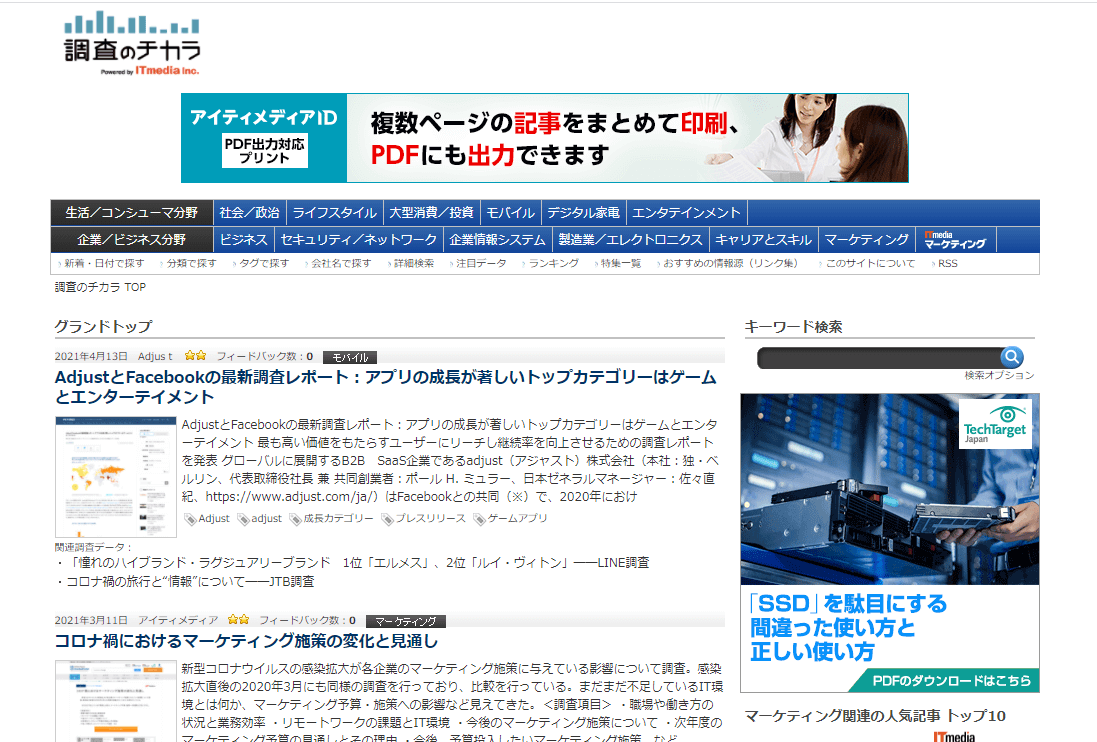Open related link about ハイブランド LINE調査
The width and height of the screenshot is (1097, 742).
358,563
